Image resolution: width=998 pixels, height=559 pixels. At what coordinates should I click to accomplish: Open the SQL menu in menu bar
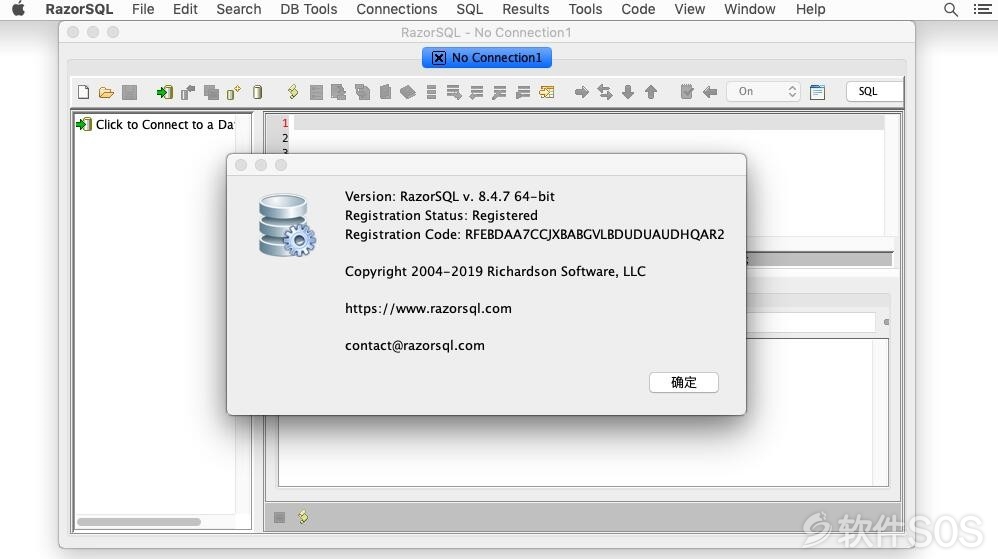tap(470, 10)
